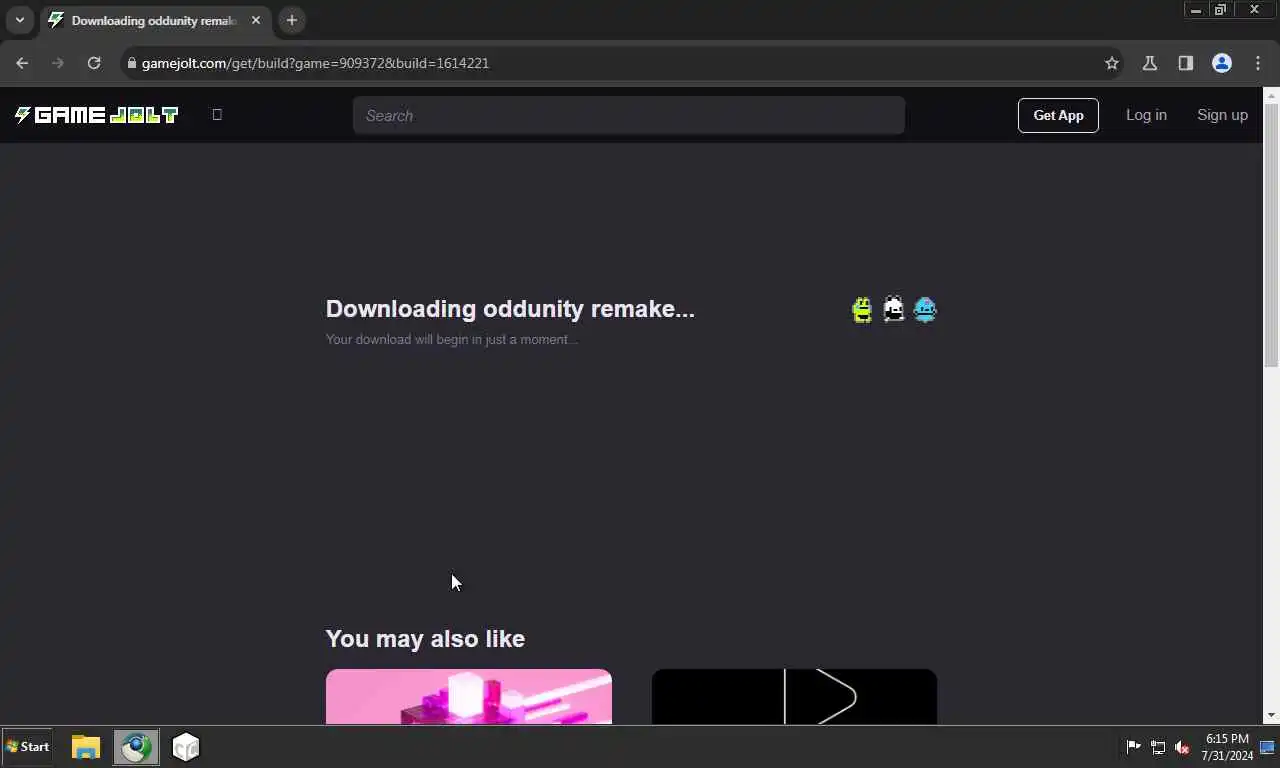This screenshot has width=1280, height=768.
Task: Open the black arrow game thumbnail
Action: point(794,697)
